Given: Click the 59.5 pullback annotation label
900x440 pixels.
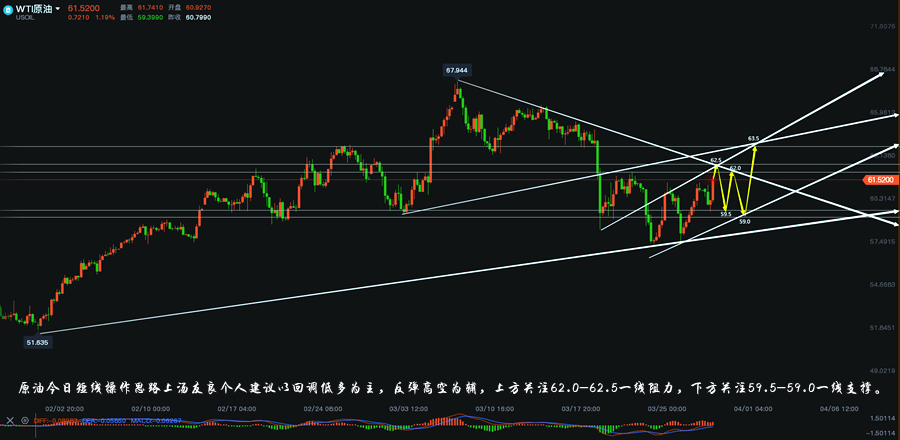Looking at the screenshot, I should 726,214.
